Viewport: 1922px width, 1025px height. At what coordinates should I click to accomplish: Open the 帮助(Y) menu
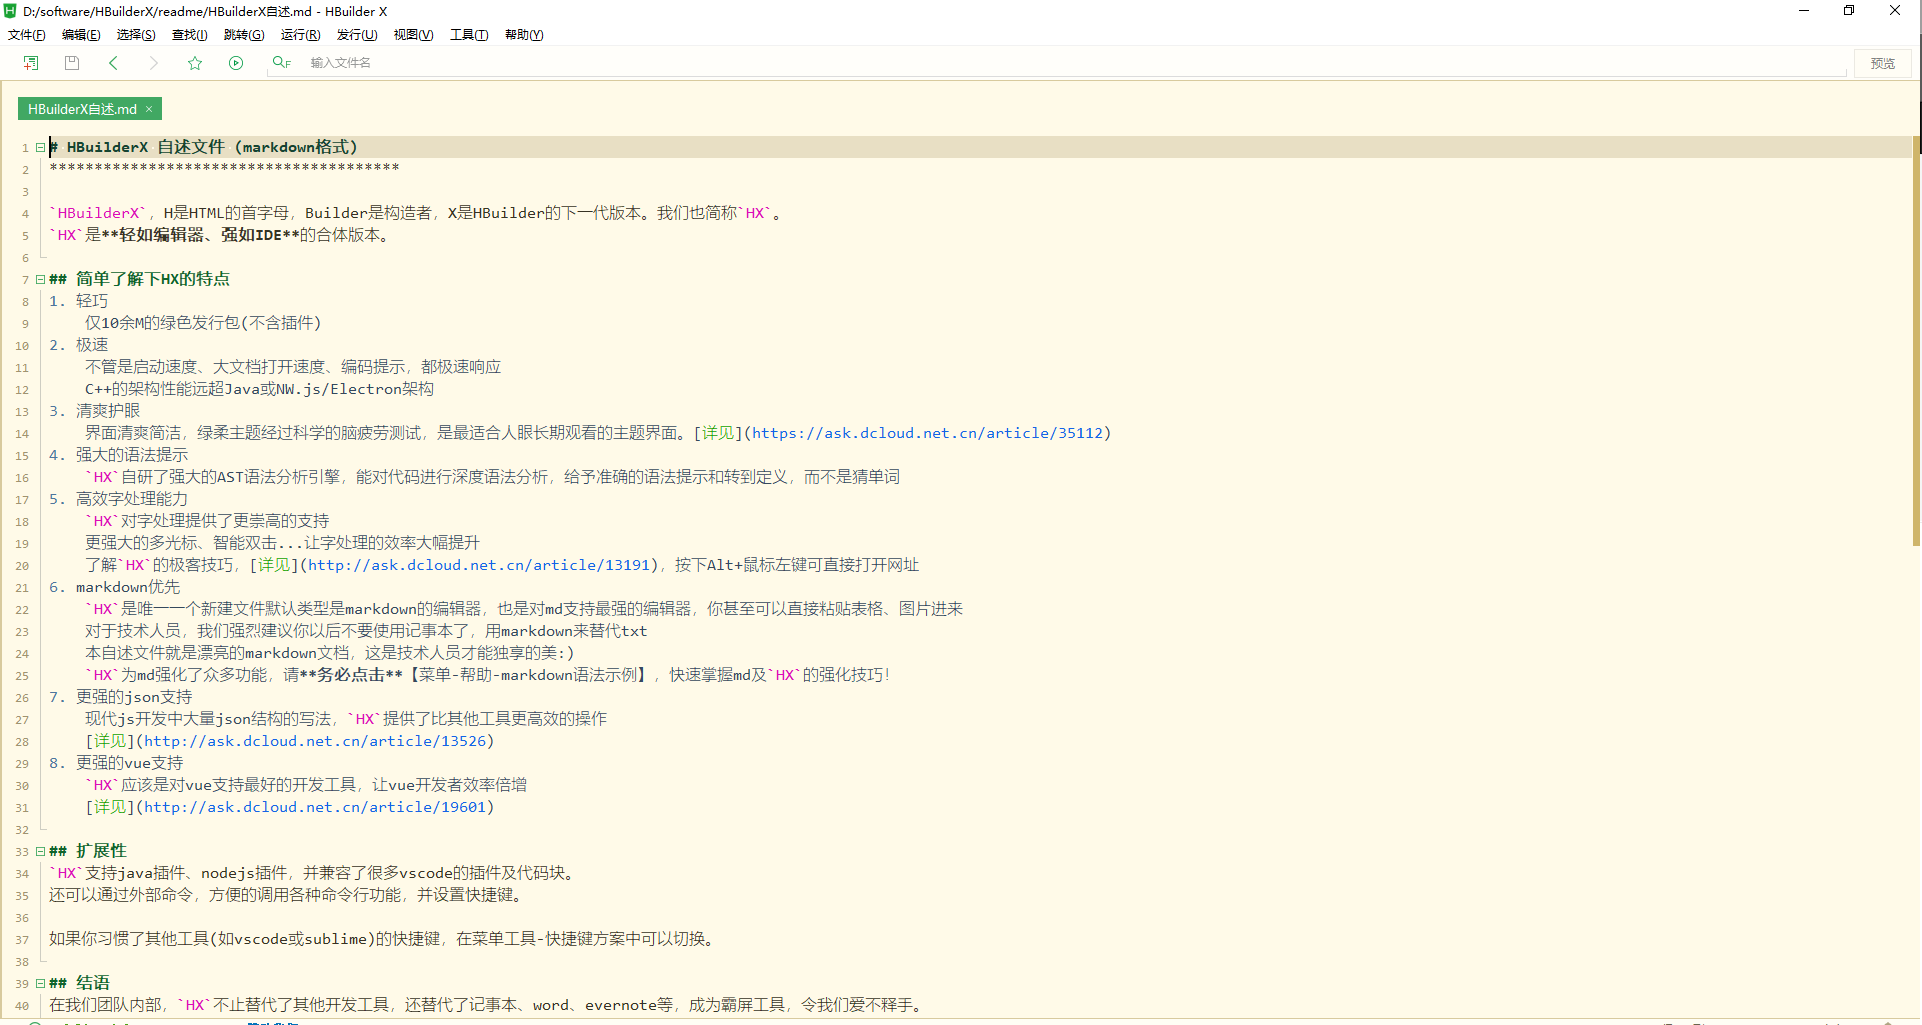tap(524, 35)
